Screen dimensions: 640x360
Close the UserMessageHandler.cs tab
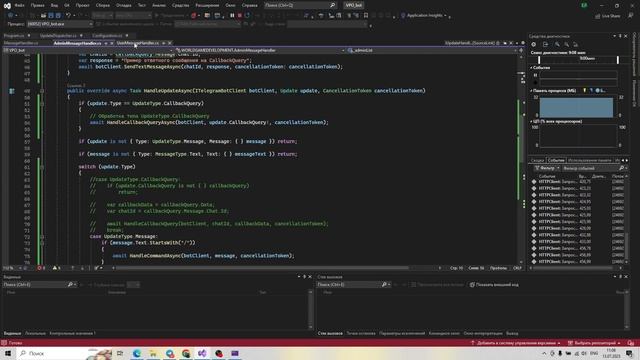(170, 43)
